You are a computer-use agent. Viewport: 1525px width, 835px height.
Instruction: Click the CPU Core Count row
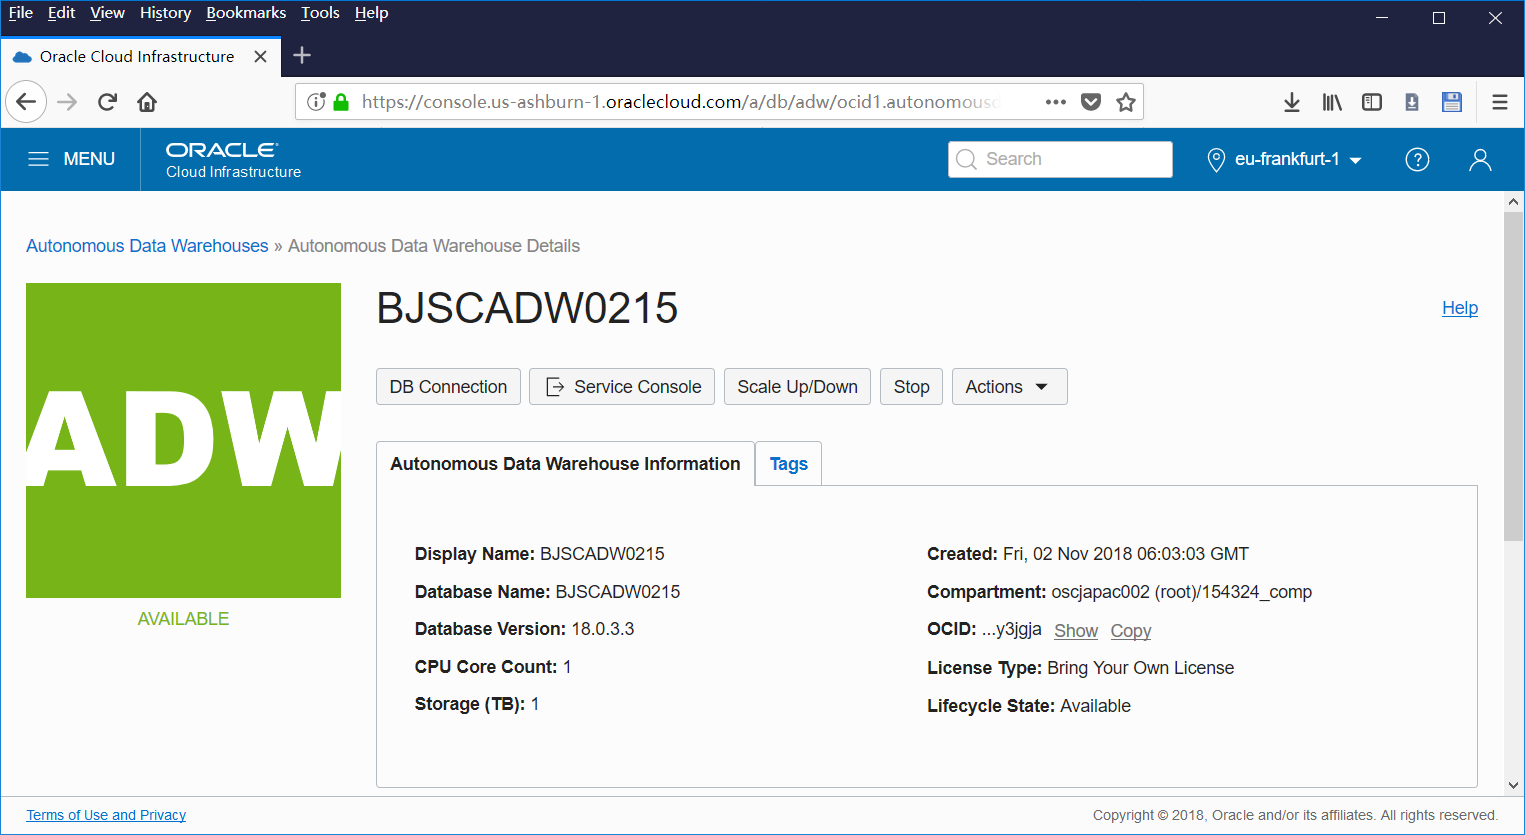pos(493,667)
